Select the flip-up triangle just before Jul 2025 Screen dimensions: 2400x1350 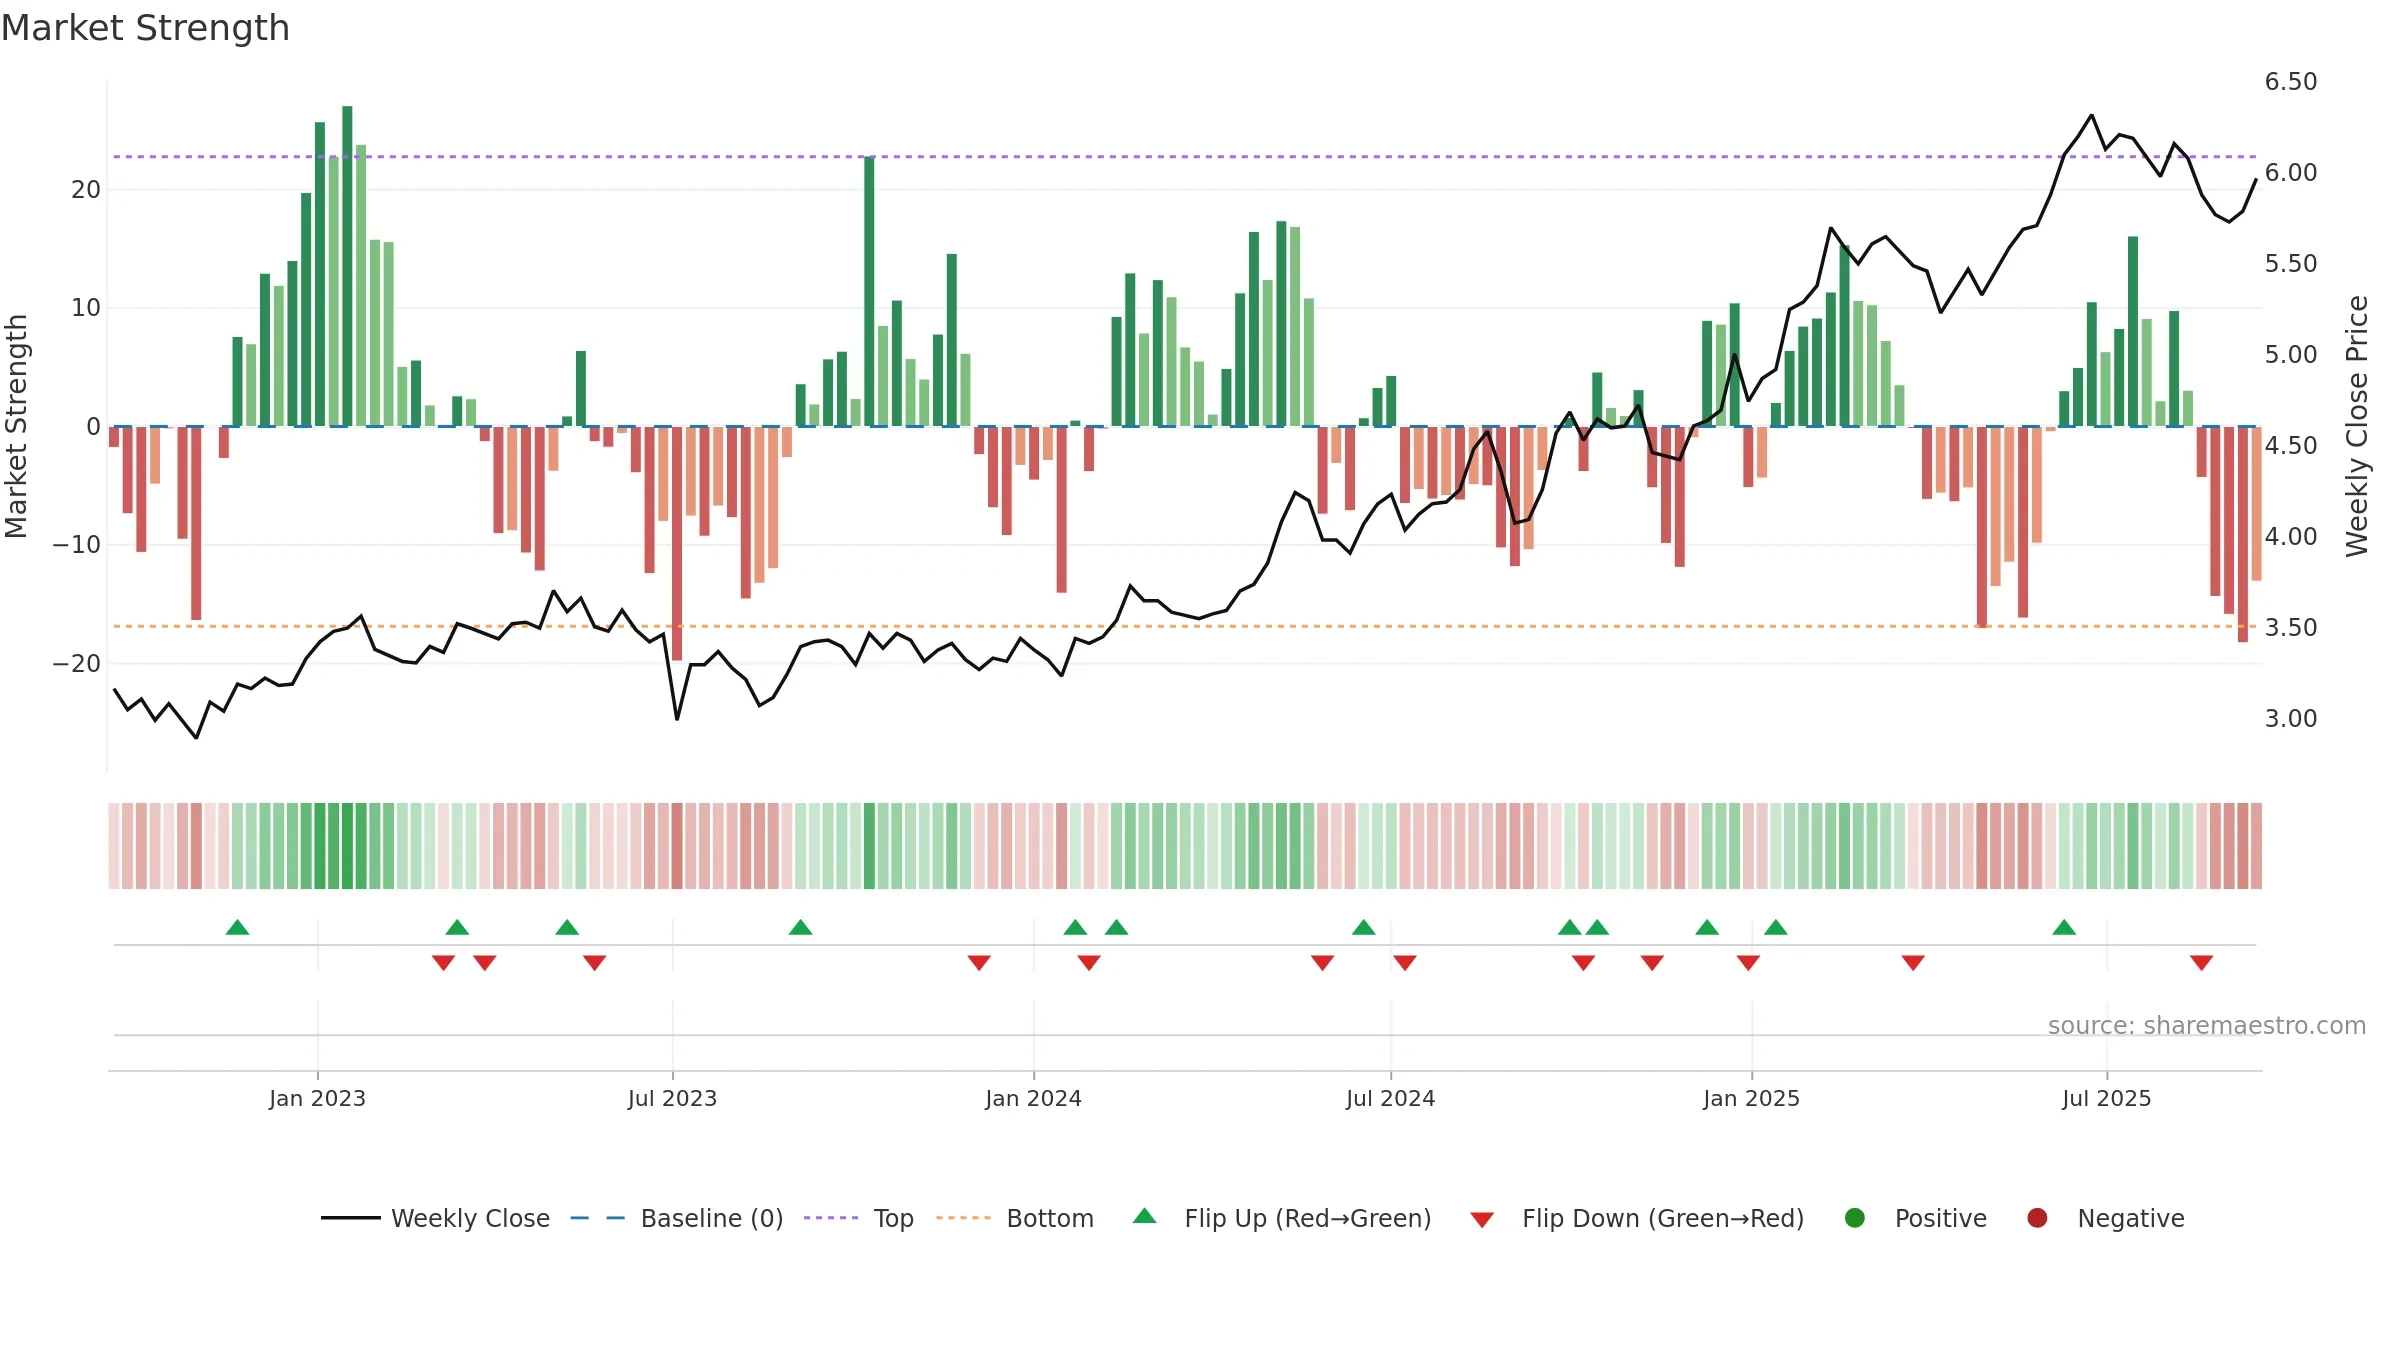[x=2064, y=927]
